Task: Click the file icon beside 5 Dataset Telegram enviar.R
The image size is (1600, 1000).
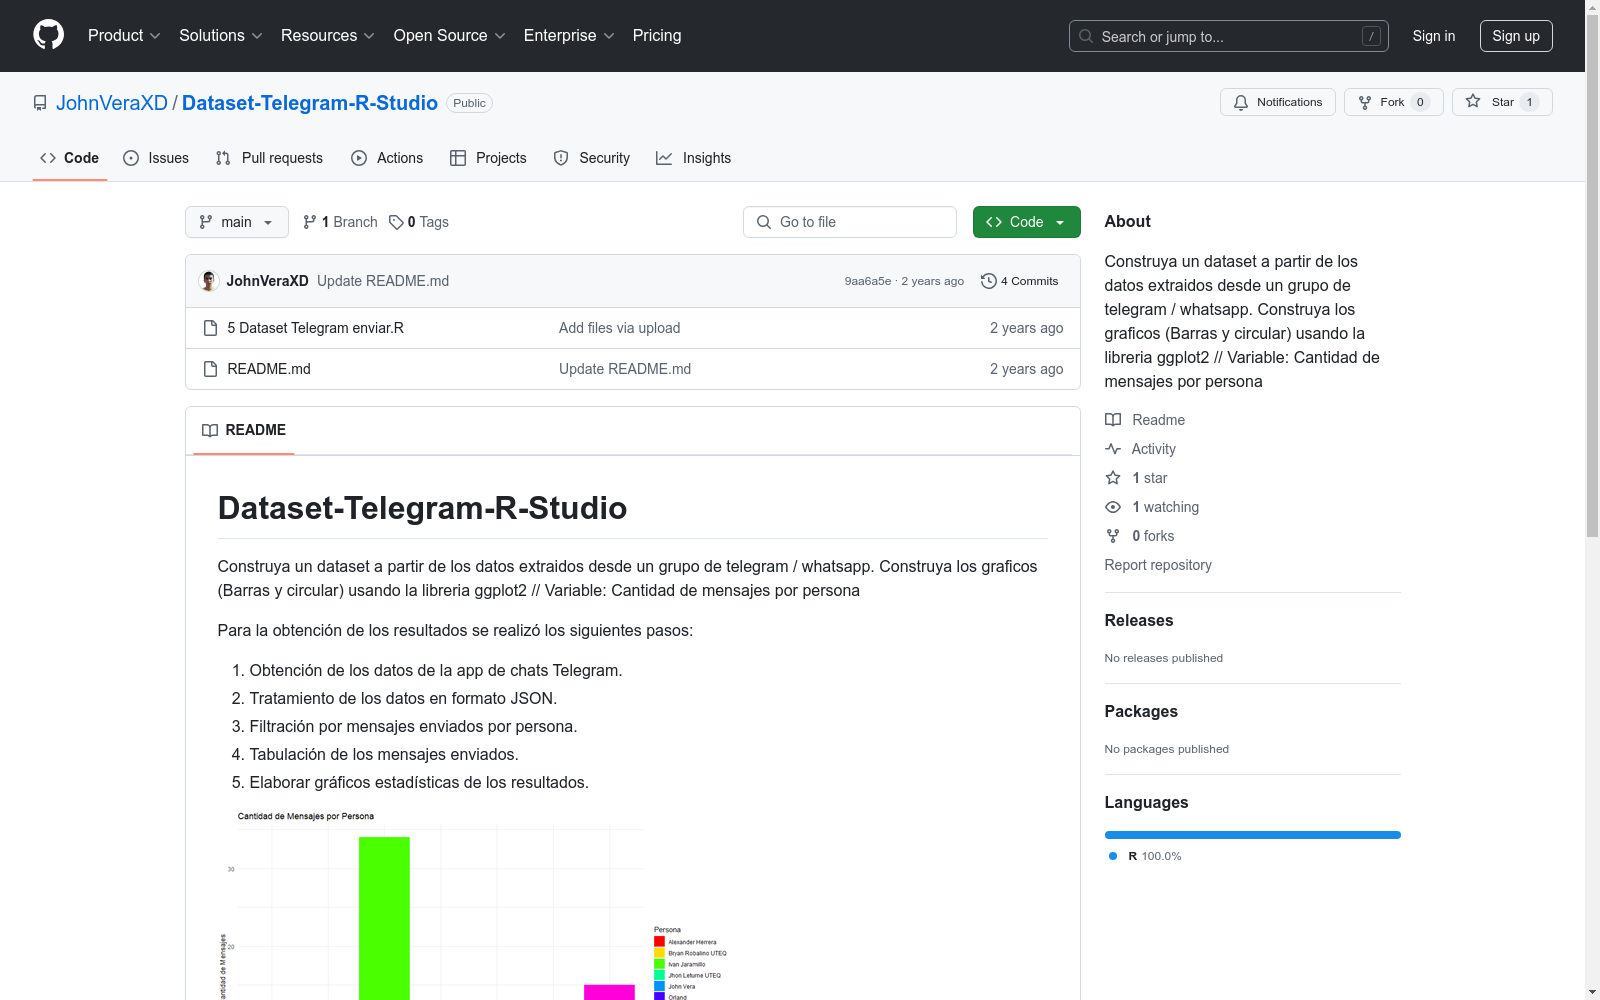Action: 210,328
